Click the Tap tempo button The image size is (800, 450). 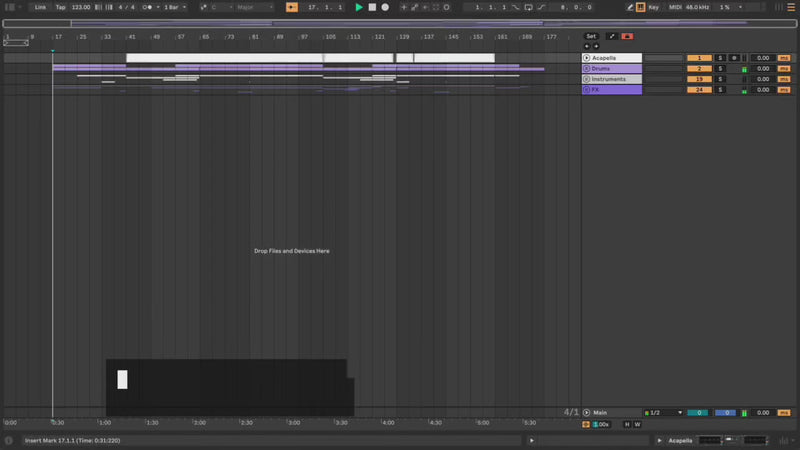click(x=60, y=7)
